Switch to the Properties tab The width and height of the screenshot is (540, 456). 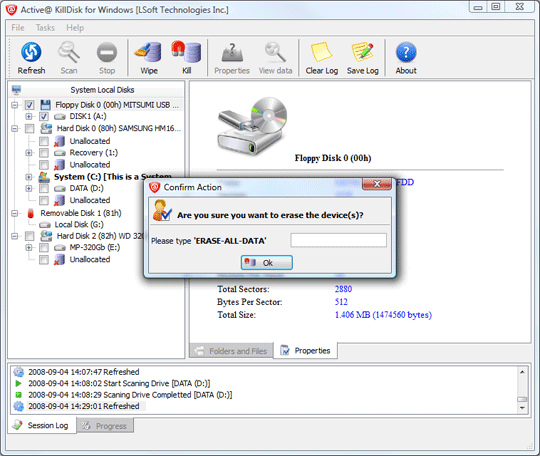tap(305, 351)
